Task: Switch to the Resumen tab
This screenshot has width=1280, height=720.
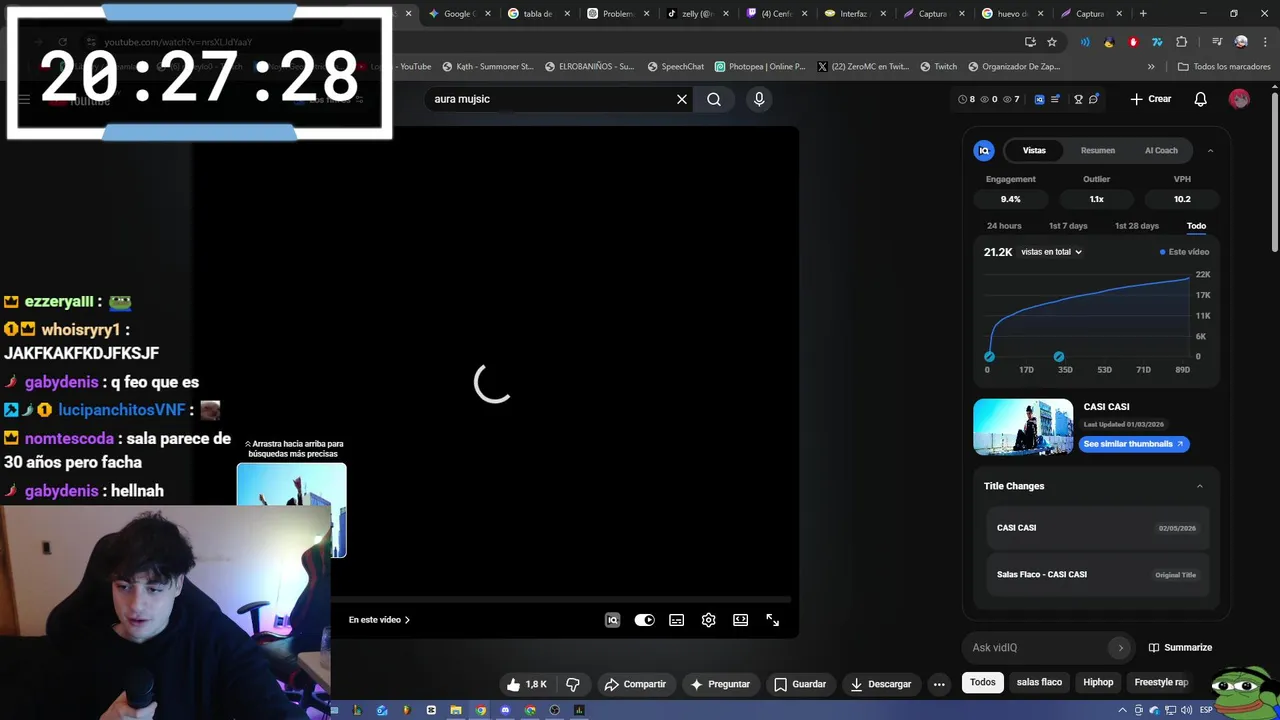Action: click(1098, 150)
